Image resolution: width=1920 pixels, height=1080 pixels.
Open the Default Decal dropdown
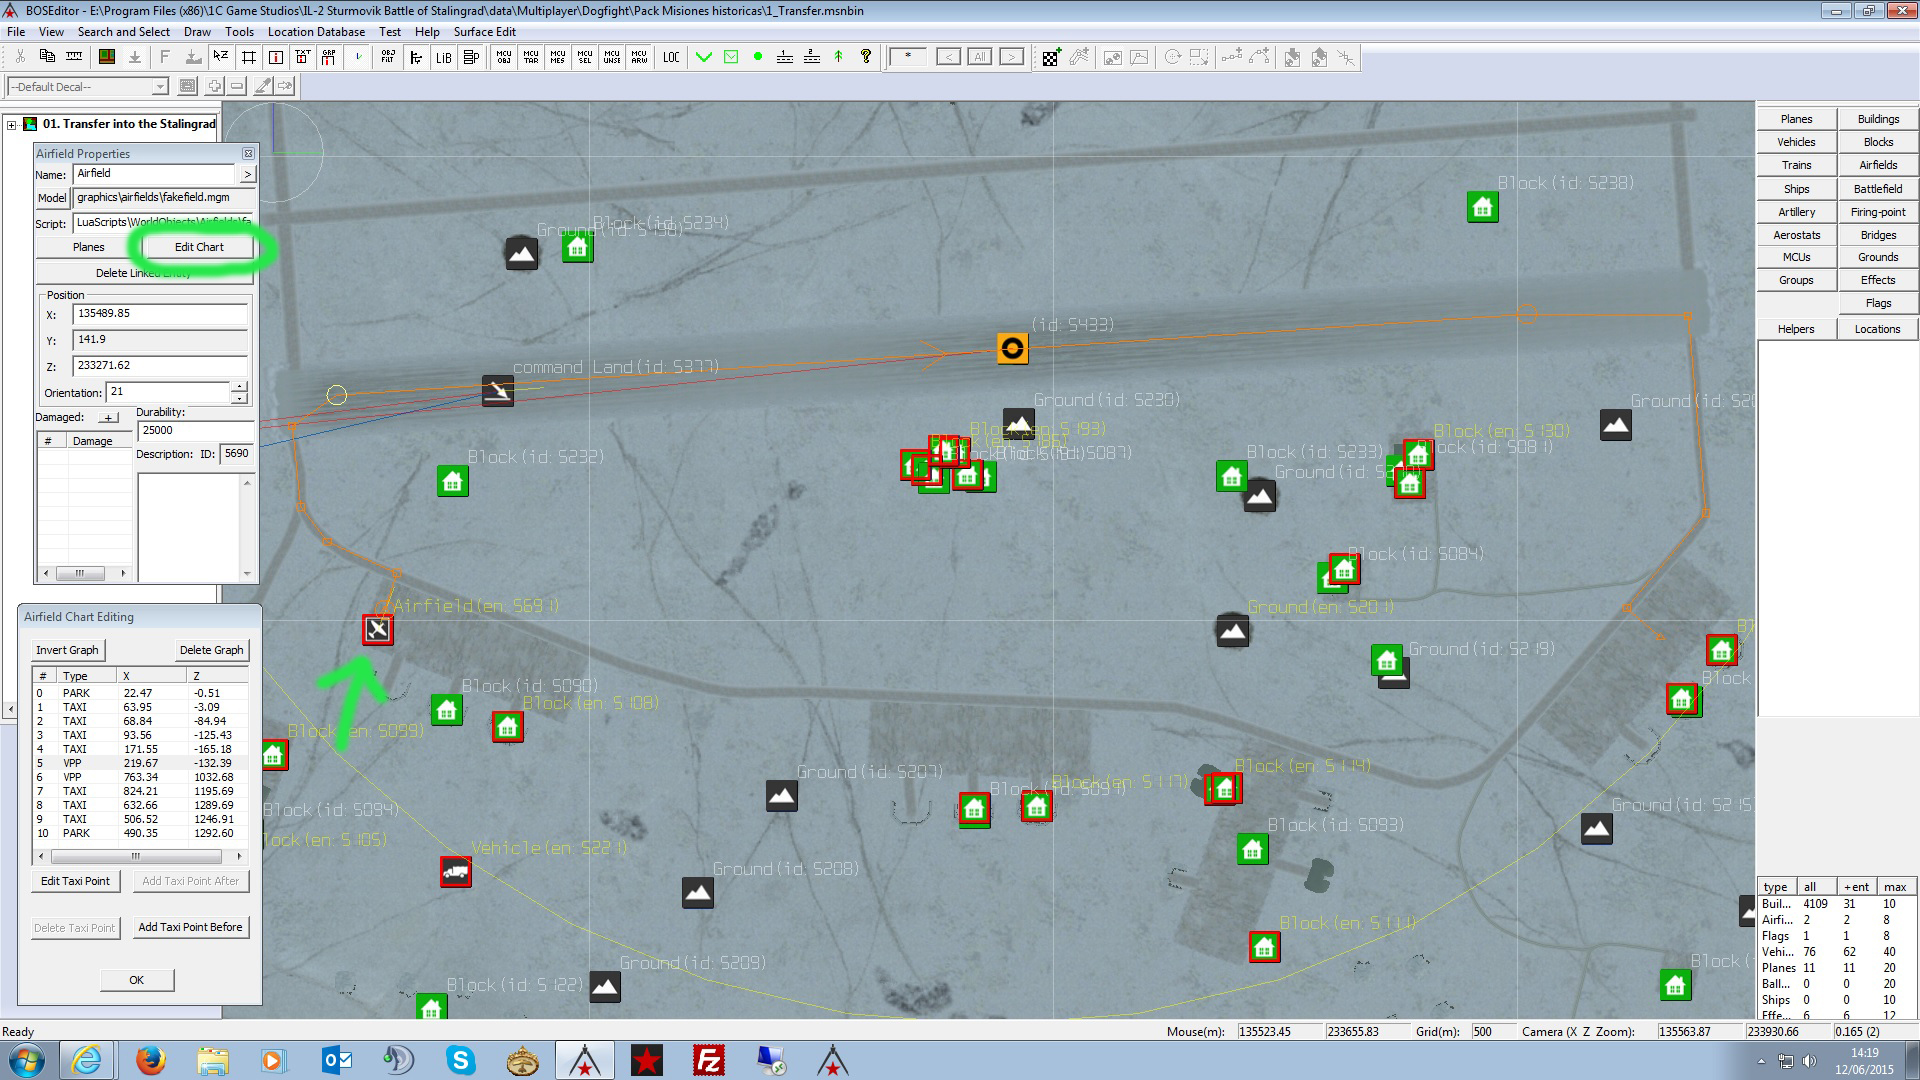(159, 87)
